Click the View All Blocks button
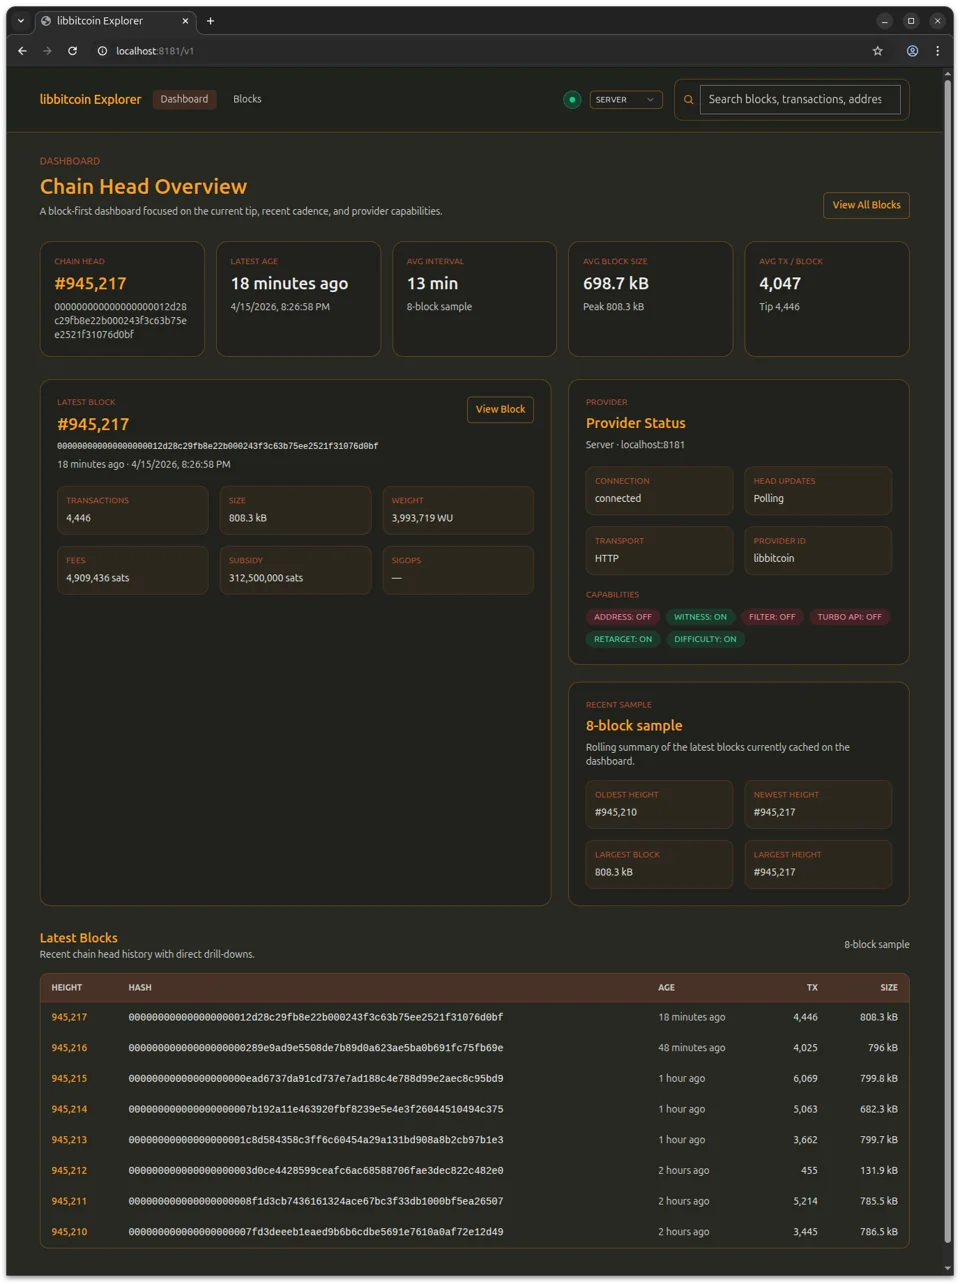 click(866, 205)
